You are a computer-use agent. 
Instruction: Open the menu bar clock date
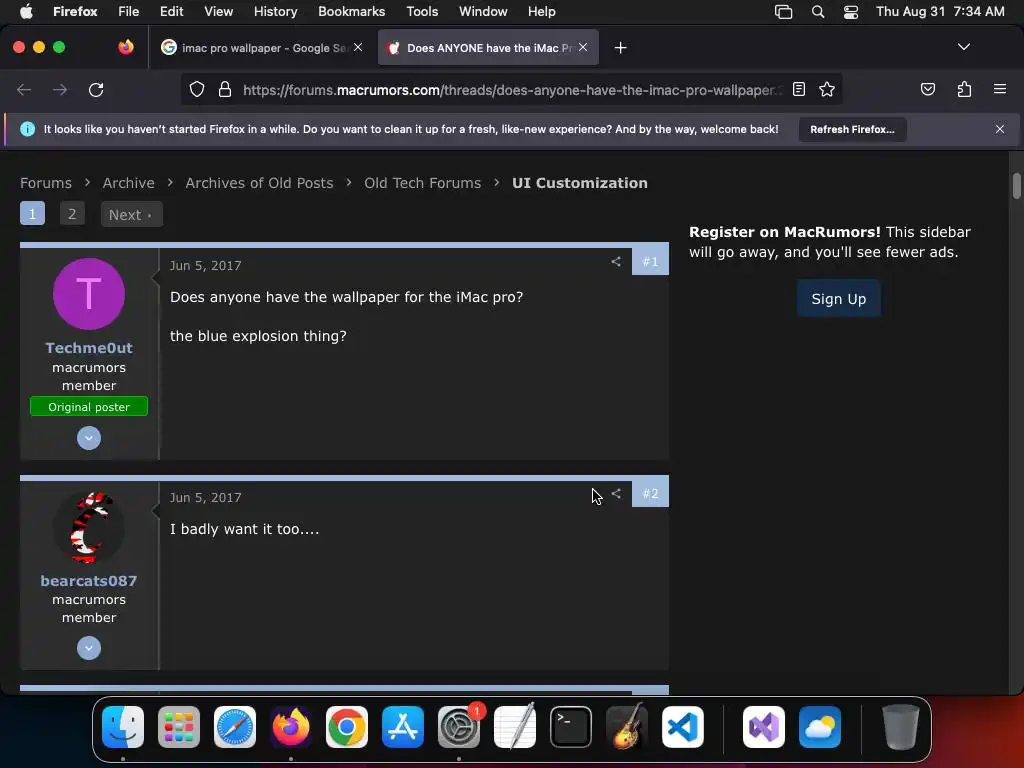(x=940, y=11)
